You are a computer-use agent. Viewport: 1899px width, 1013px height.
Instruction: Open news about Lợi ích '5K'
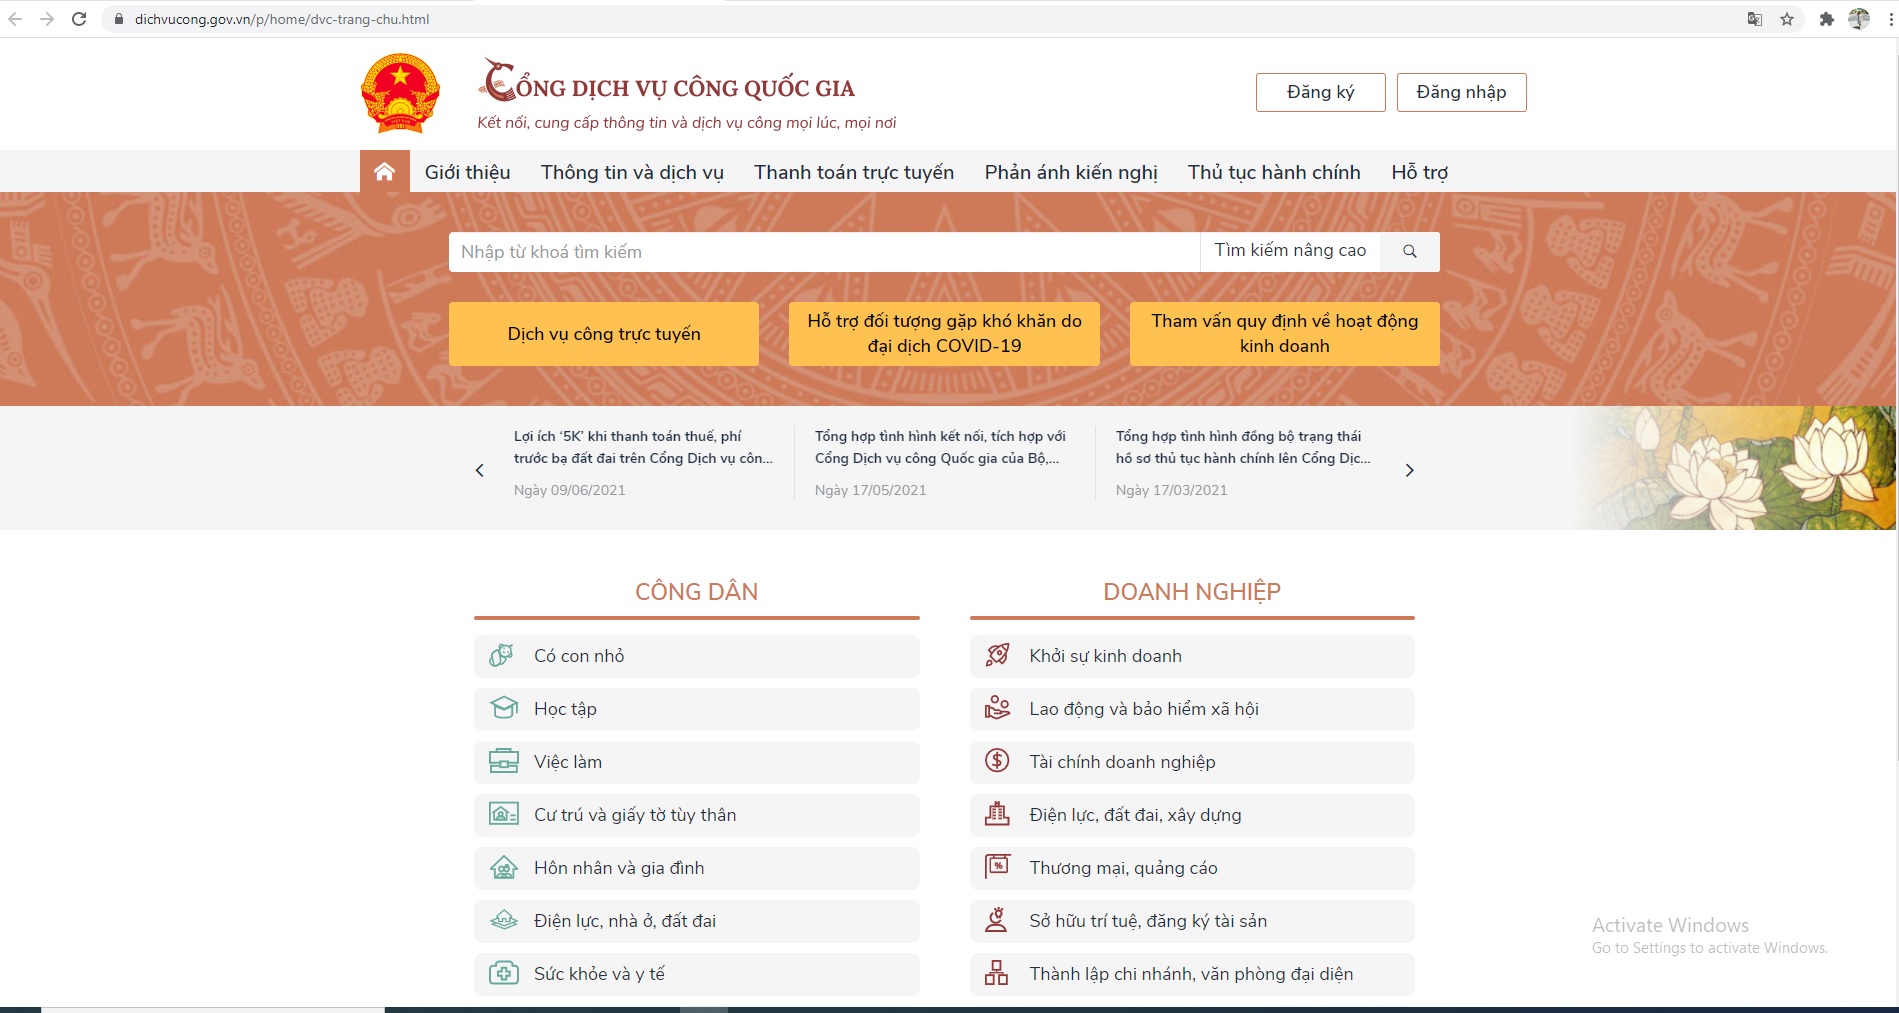point(643,447)
